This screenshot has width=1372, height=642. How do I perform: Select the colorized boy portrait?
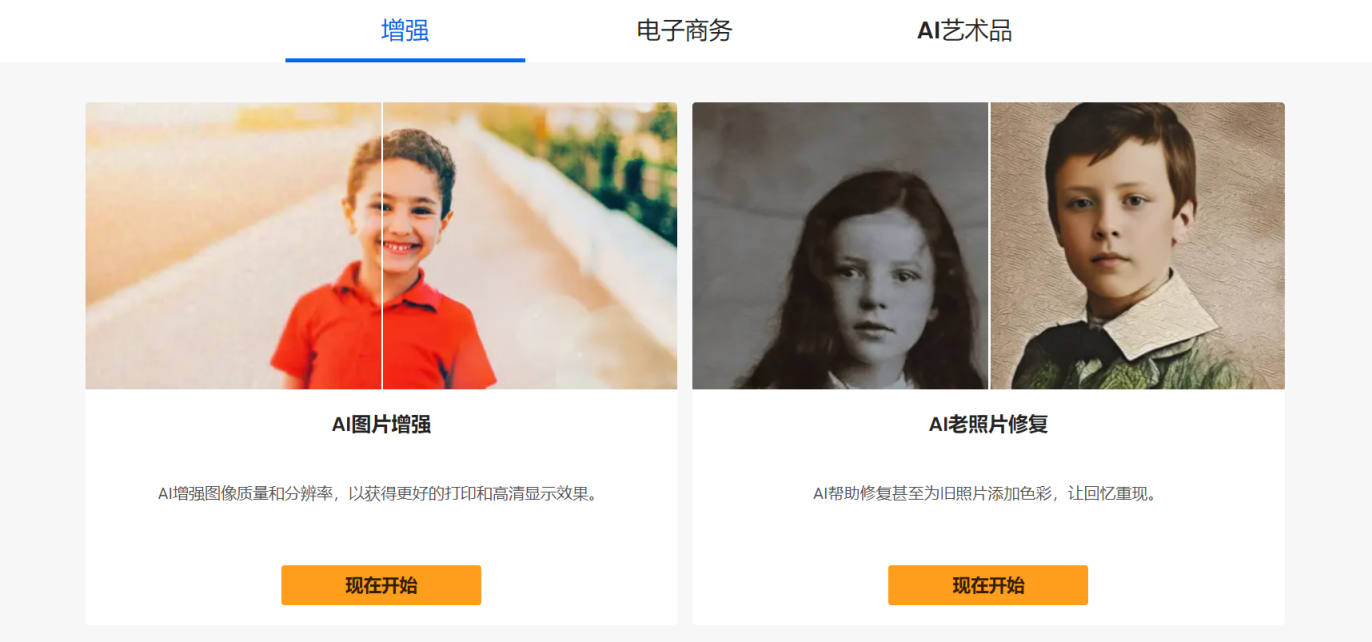click(1137, 245)
